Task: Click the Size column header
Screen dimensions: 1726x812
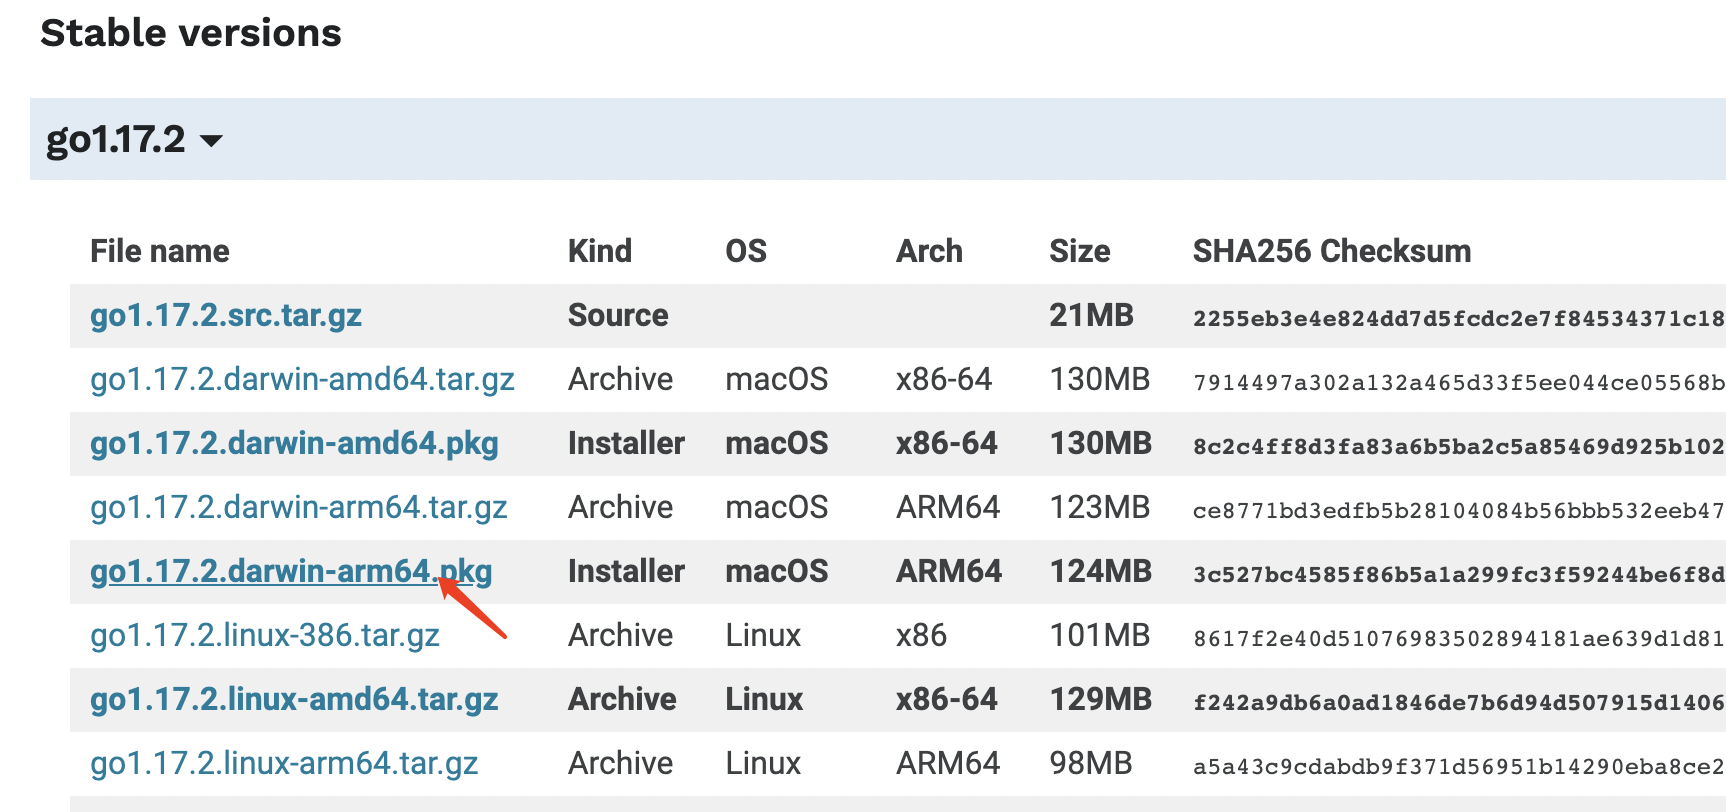Action: pyautogui.click(x=1079, y=251)
